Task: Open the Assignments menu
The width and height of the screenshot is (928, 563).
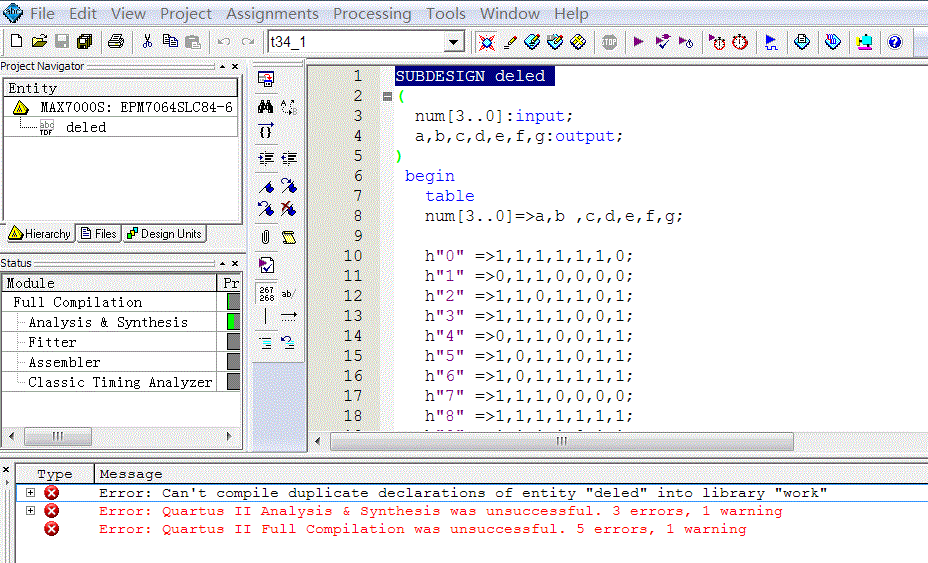Action: (272, 14)
